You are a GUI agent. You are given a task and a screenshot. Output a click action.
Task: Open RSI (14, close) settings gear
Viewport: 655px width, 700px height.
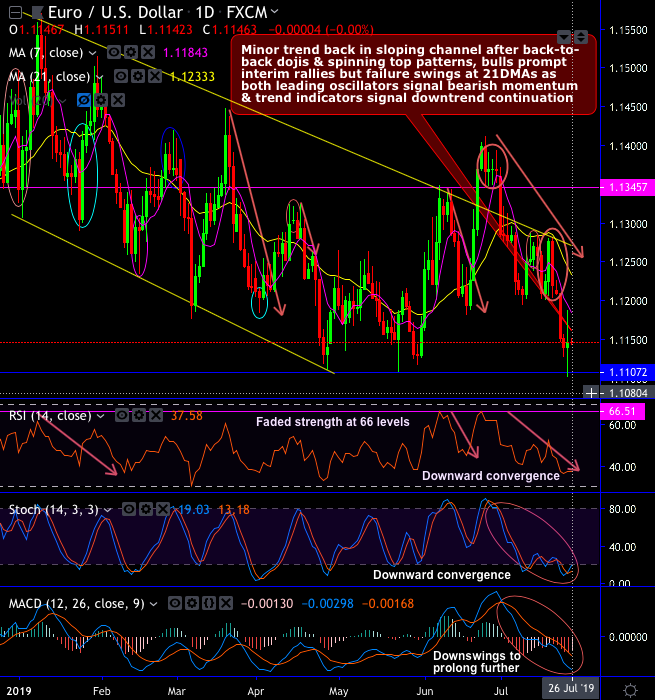click(x=139, y=416)
